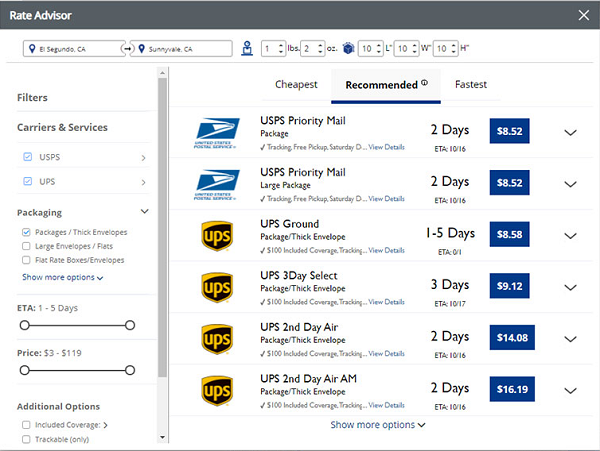The width and height of the screenshot is (600, 451).
Task: Expand the UPS services chevron
Action: pyautogui.click(x=143, y=182)
